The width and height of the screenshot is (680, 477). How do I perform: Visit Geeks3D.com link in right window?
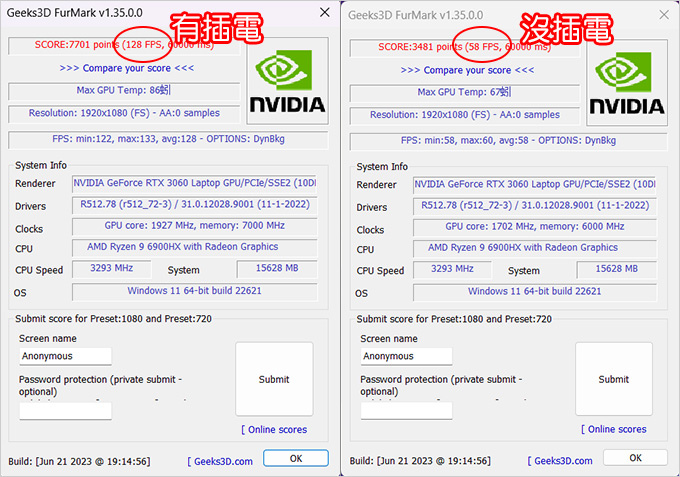[560, 461]
